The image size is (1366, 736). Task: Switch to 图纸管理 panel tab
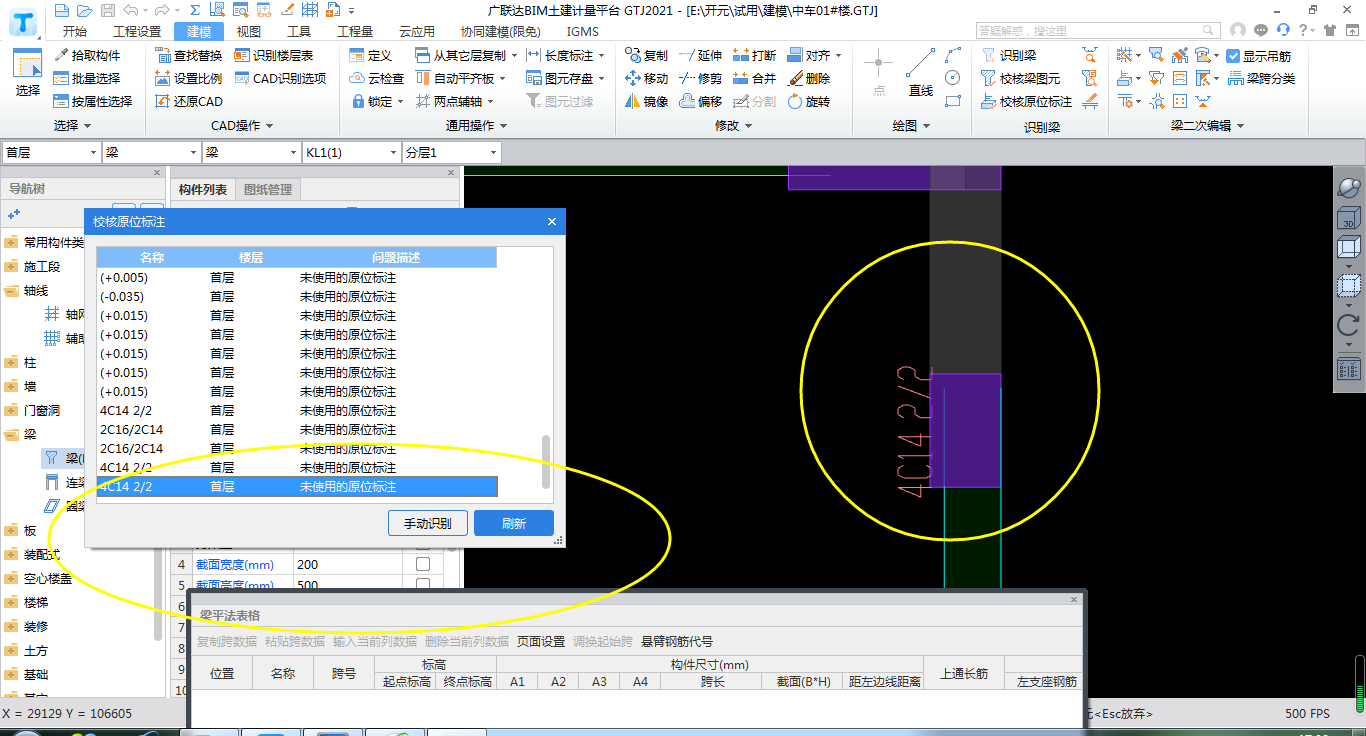tap(267, 189)
